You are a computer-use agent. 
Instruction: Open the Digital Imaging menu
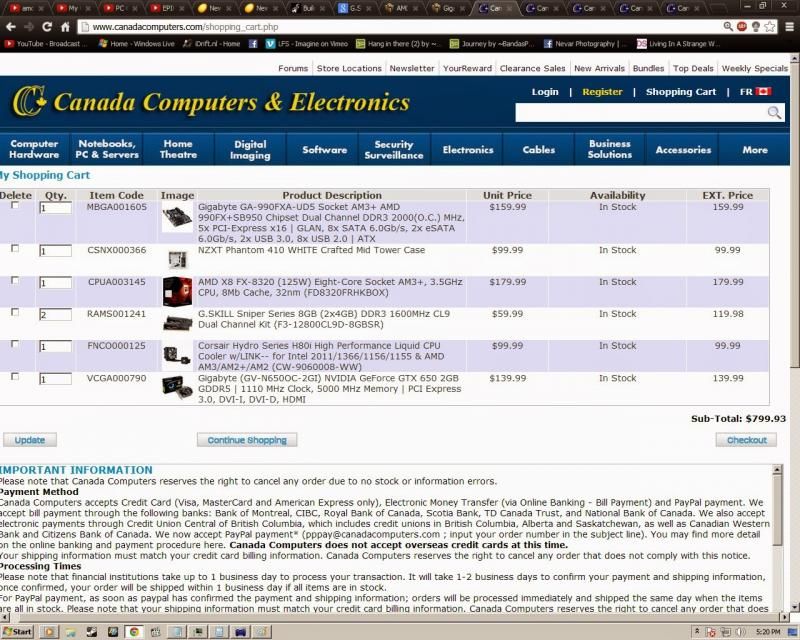250,149
